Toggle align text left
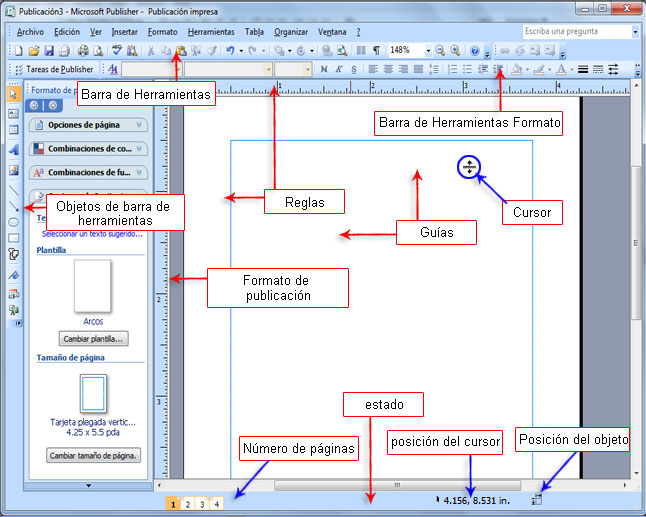The height and width of the screenshot is (517, 646). click(x=373, y=69)
